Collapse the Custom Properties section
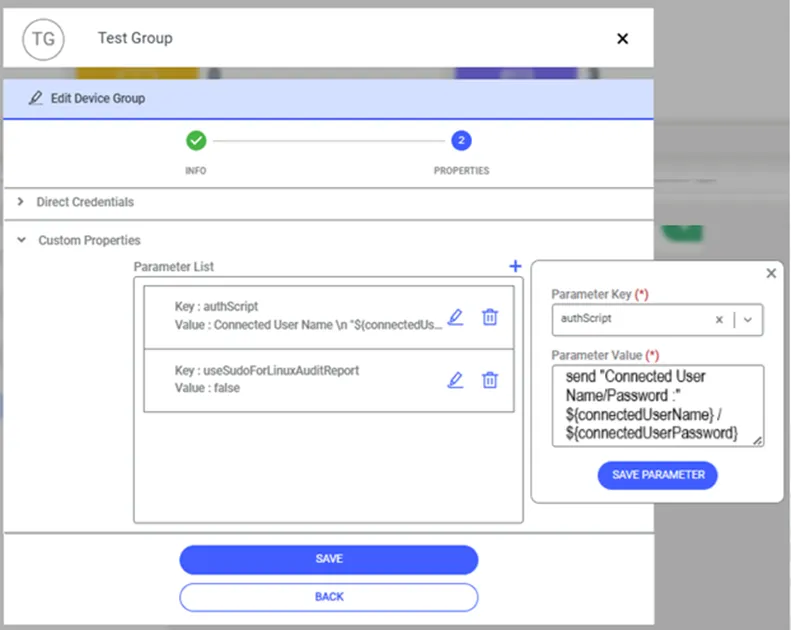This screenshot has width=791, height=630. pyautogui.click(x=21, y=240)
